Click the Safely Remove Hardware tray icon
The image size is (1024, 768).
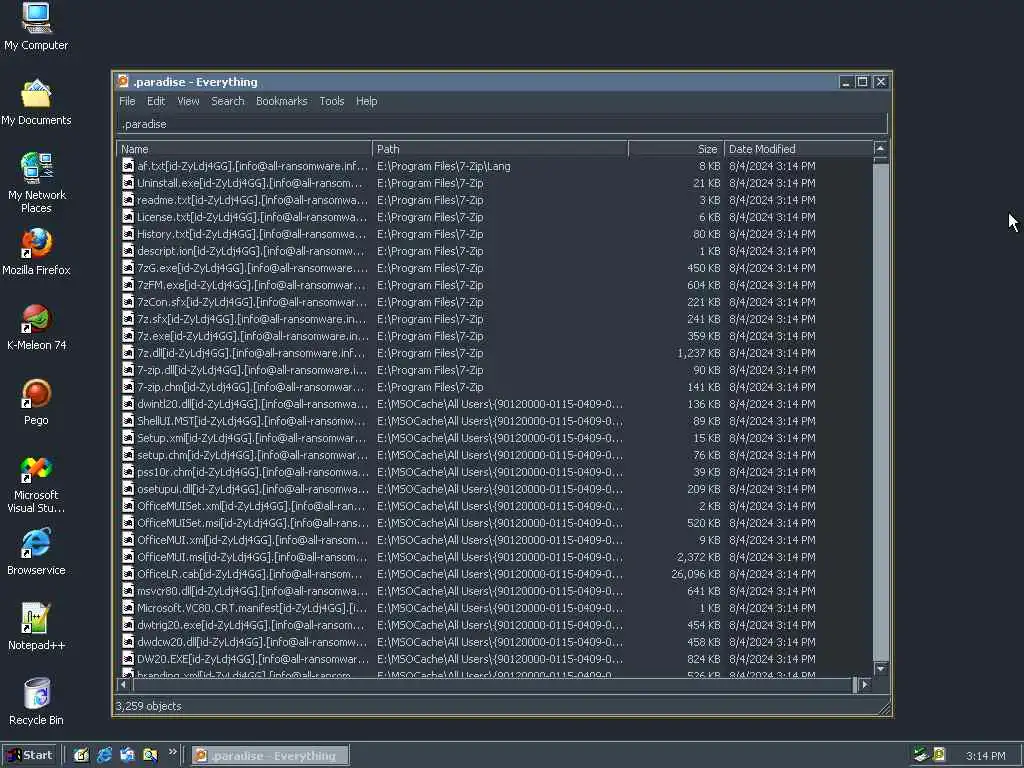921,755
